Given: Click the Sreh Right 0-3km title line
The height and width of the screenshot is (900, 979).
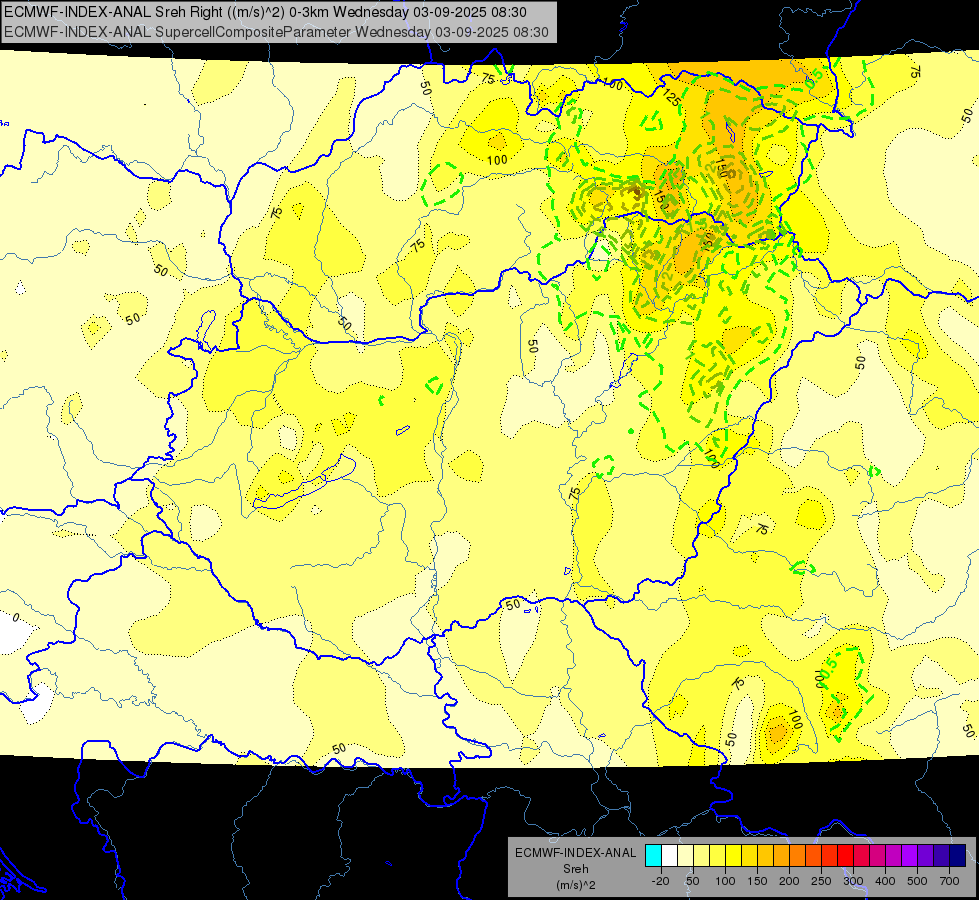Looking at the screenshot, I should (x=265, y=12).
